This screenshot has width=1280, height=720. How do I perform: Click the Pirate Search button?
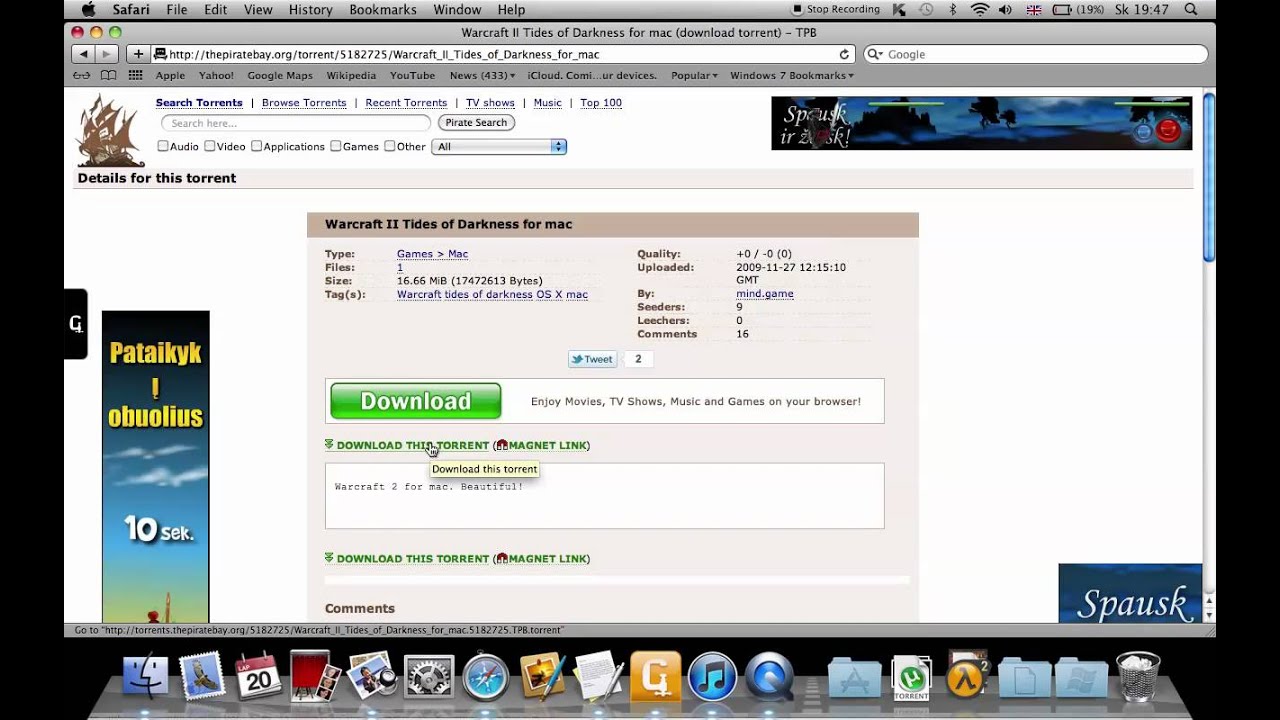(x=476, y=123)
